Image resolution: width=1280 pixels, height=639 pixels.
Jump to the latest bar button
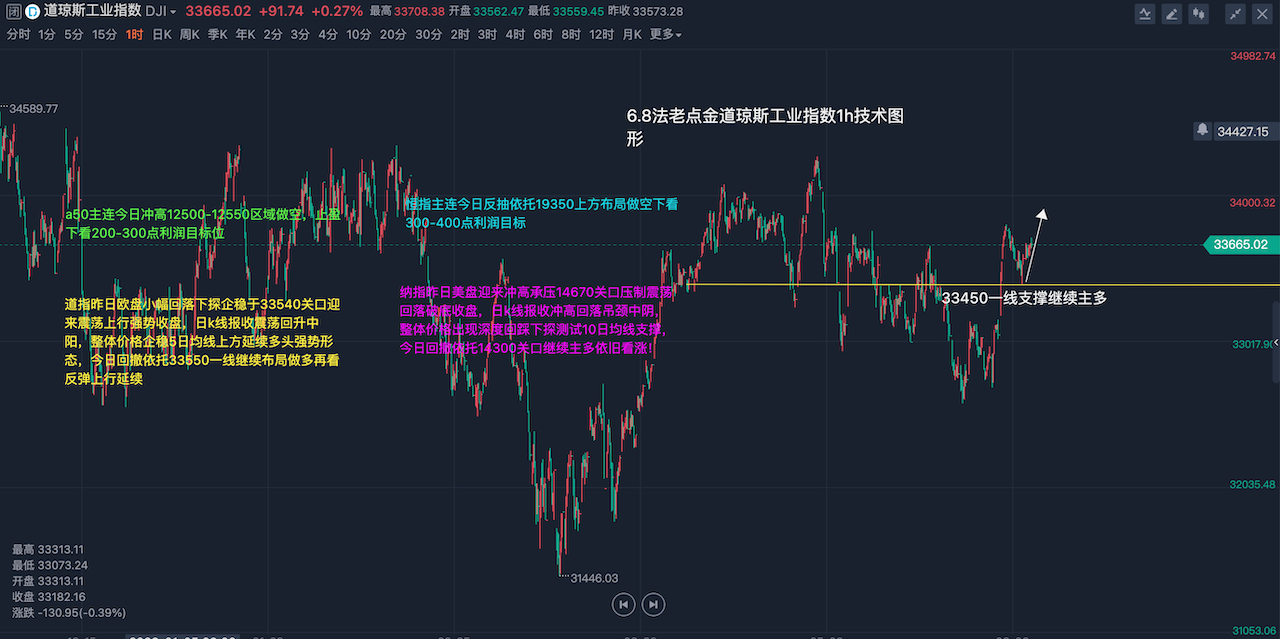click(x=653, y=604)
